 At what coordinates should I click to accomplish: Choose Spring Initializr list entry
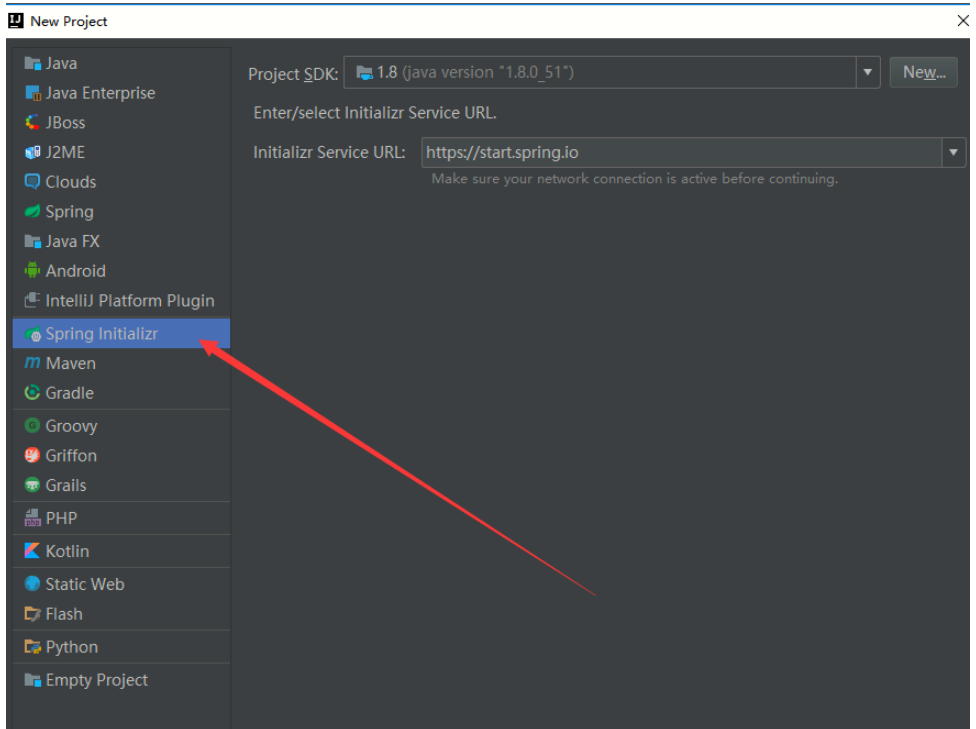point(121,334)
